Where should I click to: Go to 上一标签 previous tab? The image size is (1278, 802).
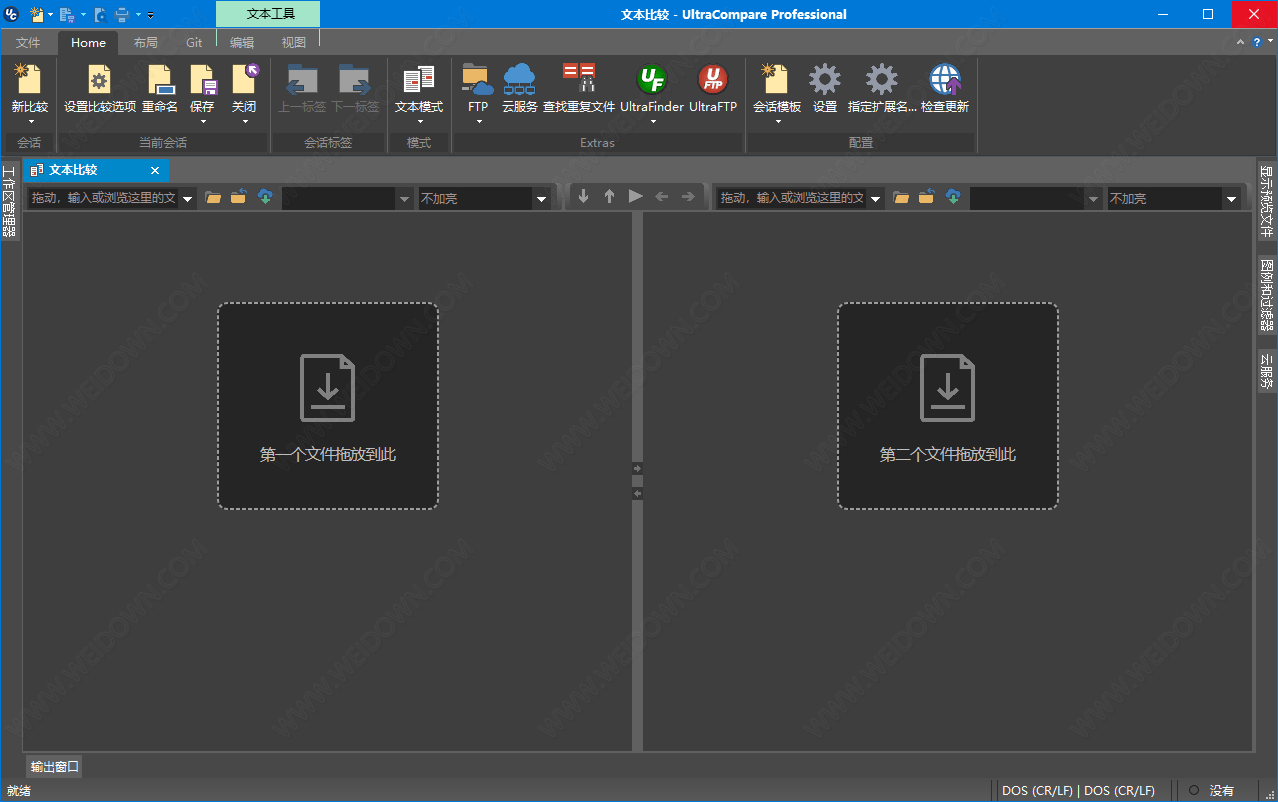click(301, 79)
